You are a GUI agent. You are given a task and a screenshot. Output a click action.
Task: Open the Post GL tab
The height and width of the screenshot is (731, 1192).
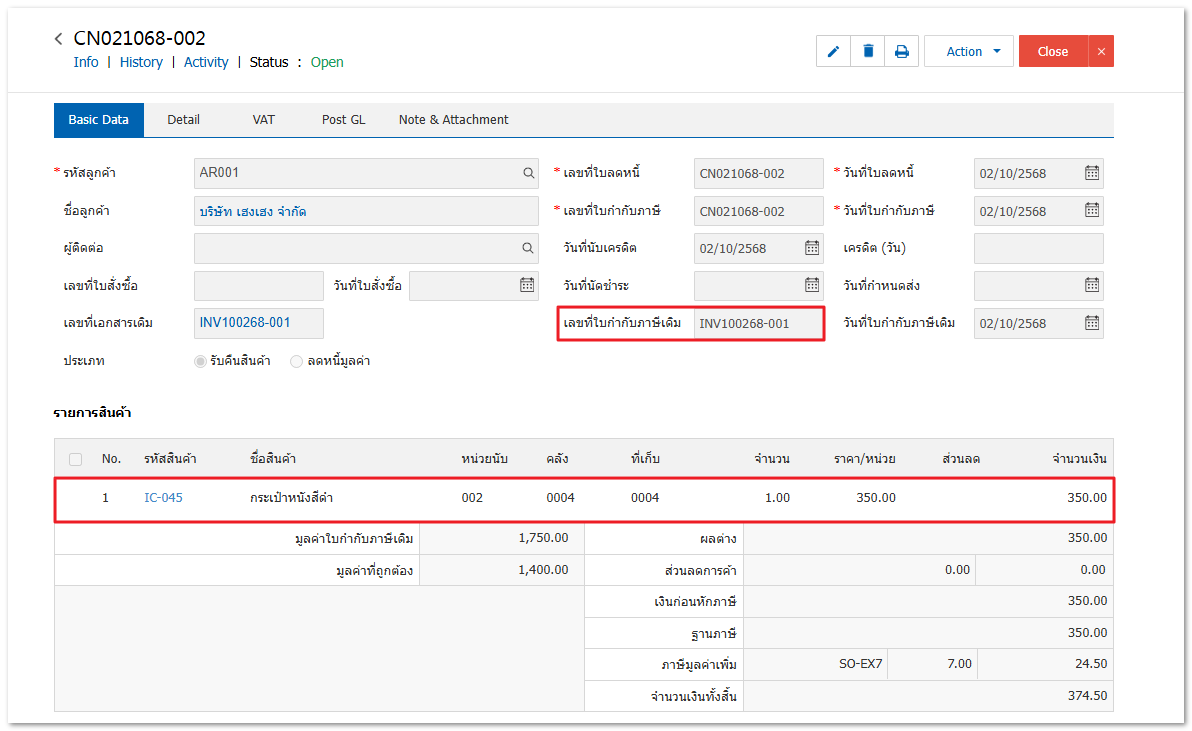click(x=343, y=119)
